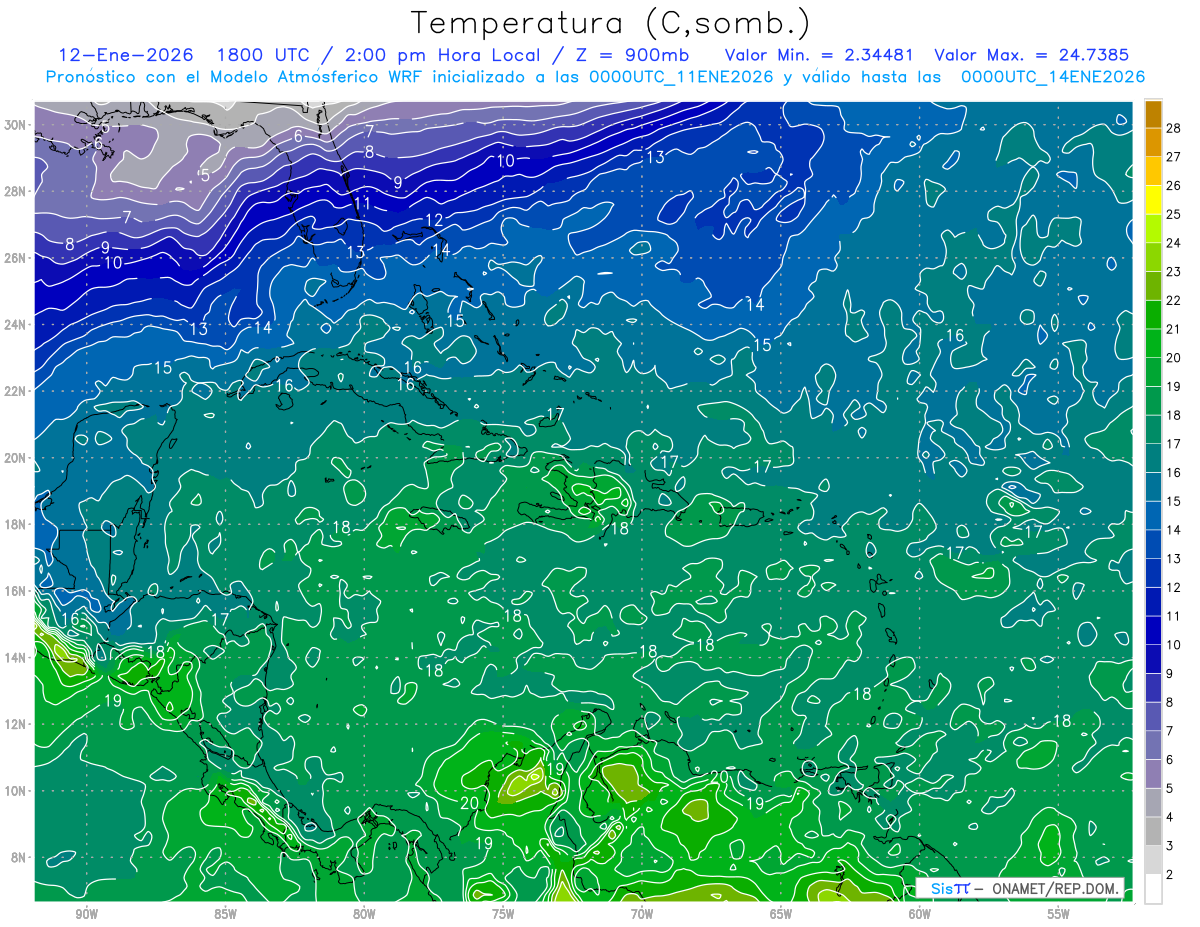Screen dimensions: 1200x927
Task: Click the '10N' latitude axis label
Action: tap(16, 791)
